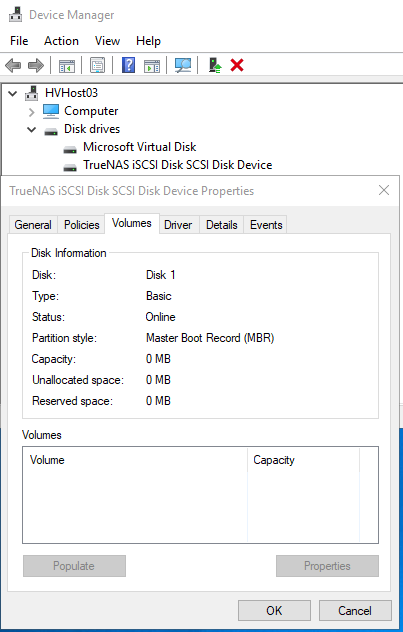Open the Properties toolbar icon

[98, 65]
